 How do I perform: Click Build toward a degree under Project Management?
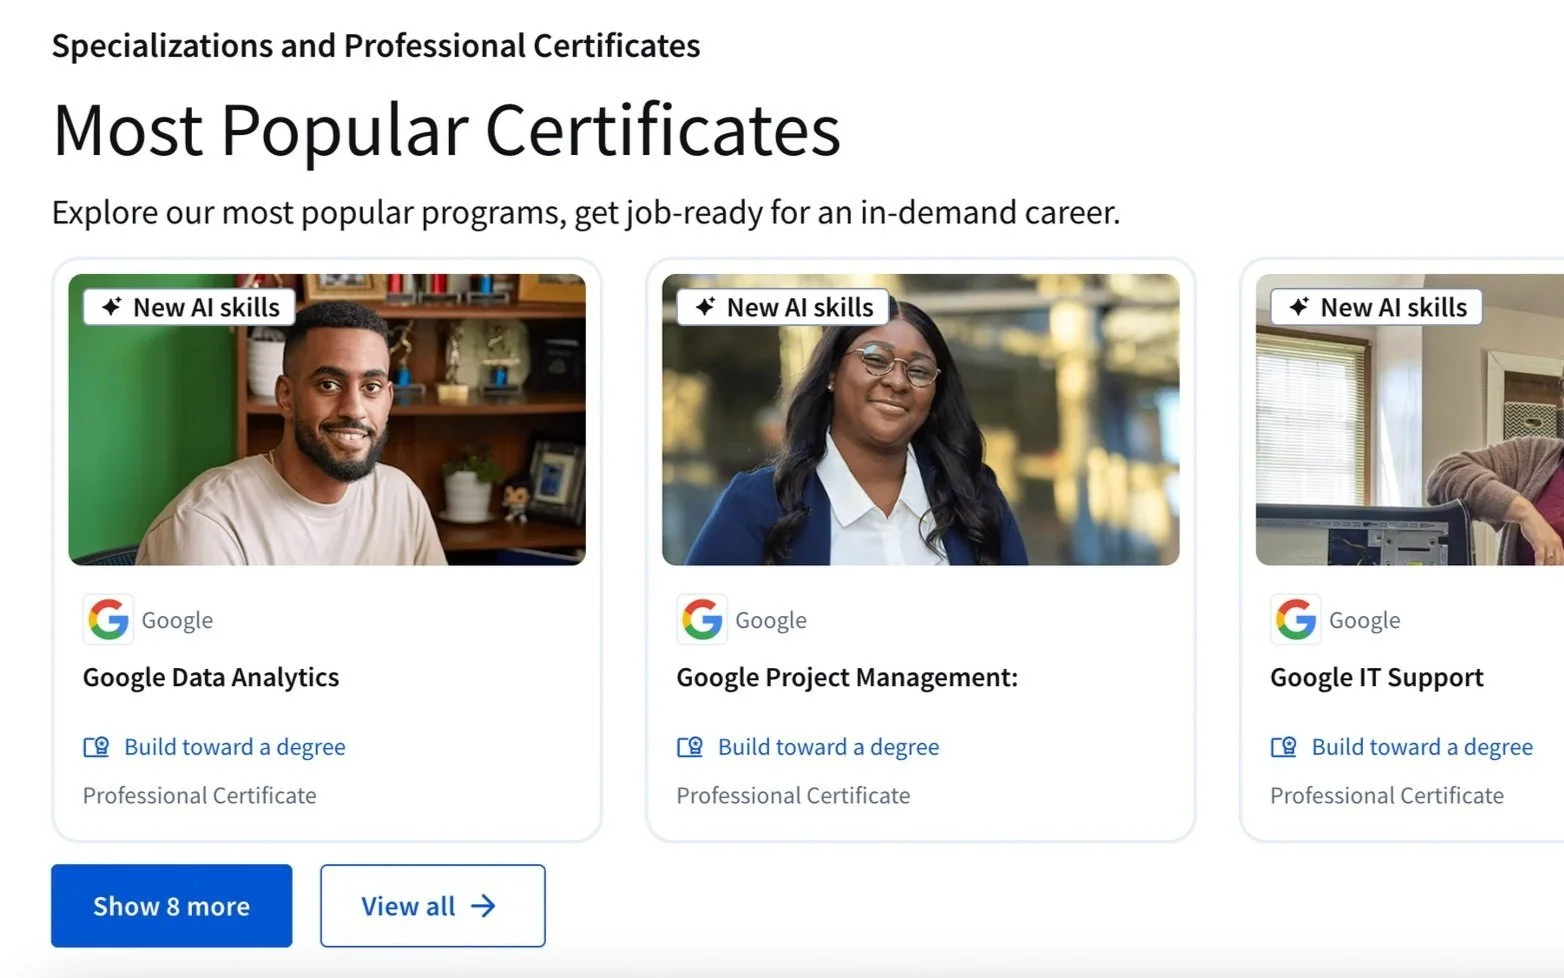click(829, 747)
